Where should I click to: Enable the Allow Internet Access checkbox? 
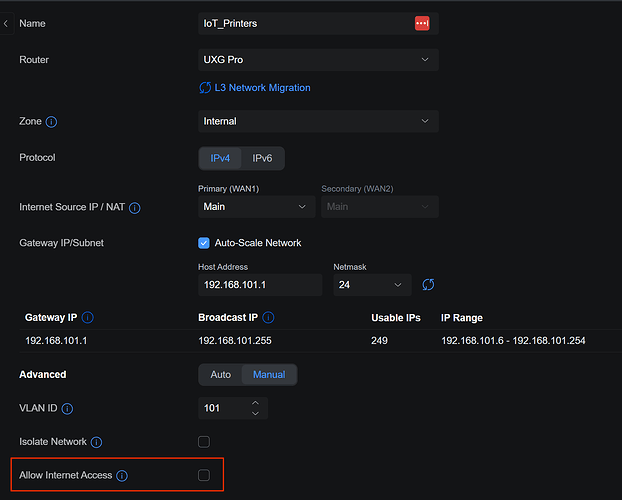[204, 475]
